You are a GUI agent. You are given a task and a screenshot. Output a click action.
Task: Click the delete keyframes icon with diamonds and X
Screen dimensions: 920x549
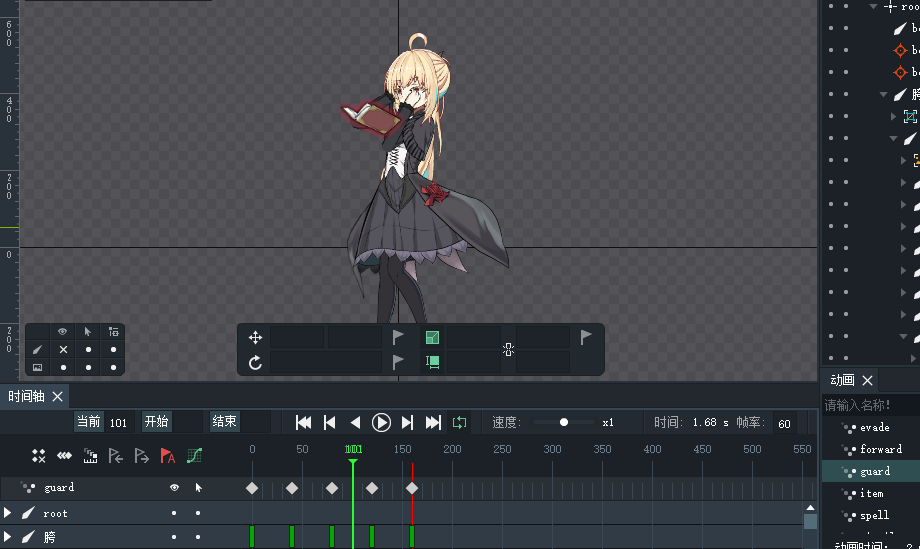pyautogui.click(x=39, y=456)
